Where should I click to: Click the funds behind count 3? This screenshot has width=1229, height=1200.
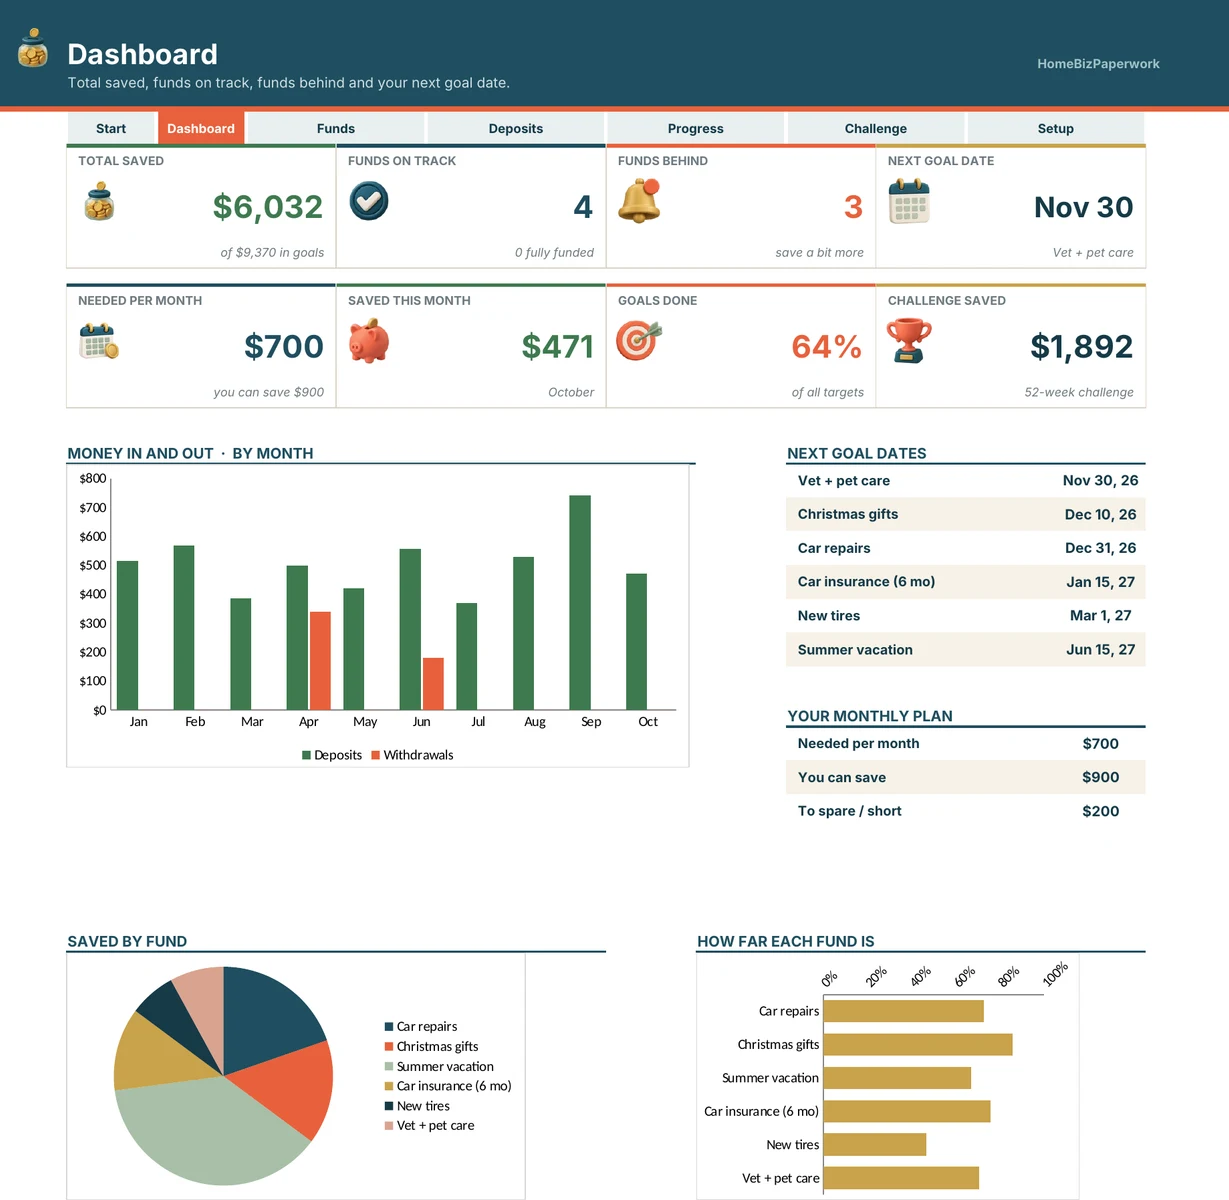tap(853, 207)
